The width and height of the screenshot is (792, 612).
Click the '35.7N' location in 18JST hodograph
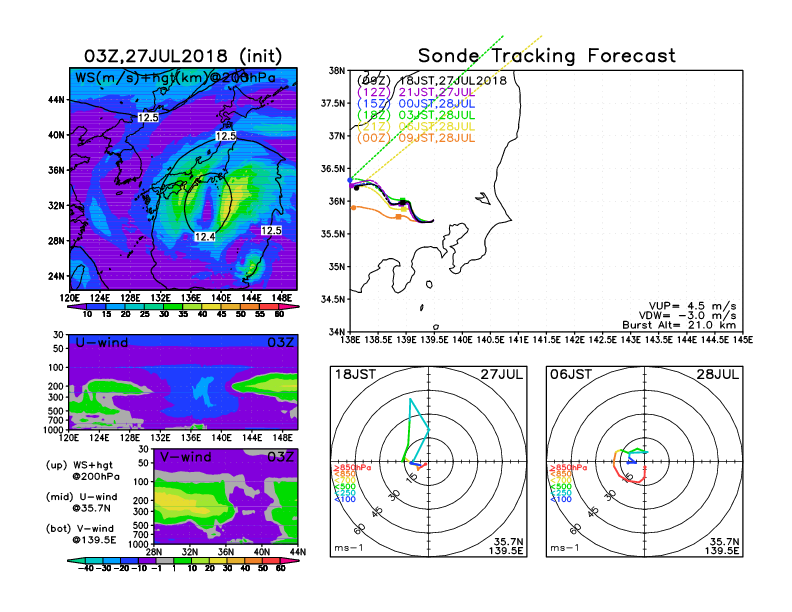tap(509, 542)
